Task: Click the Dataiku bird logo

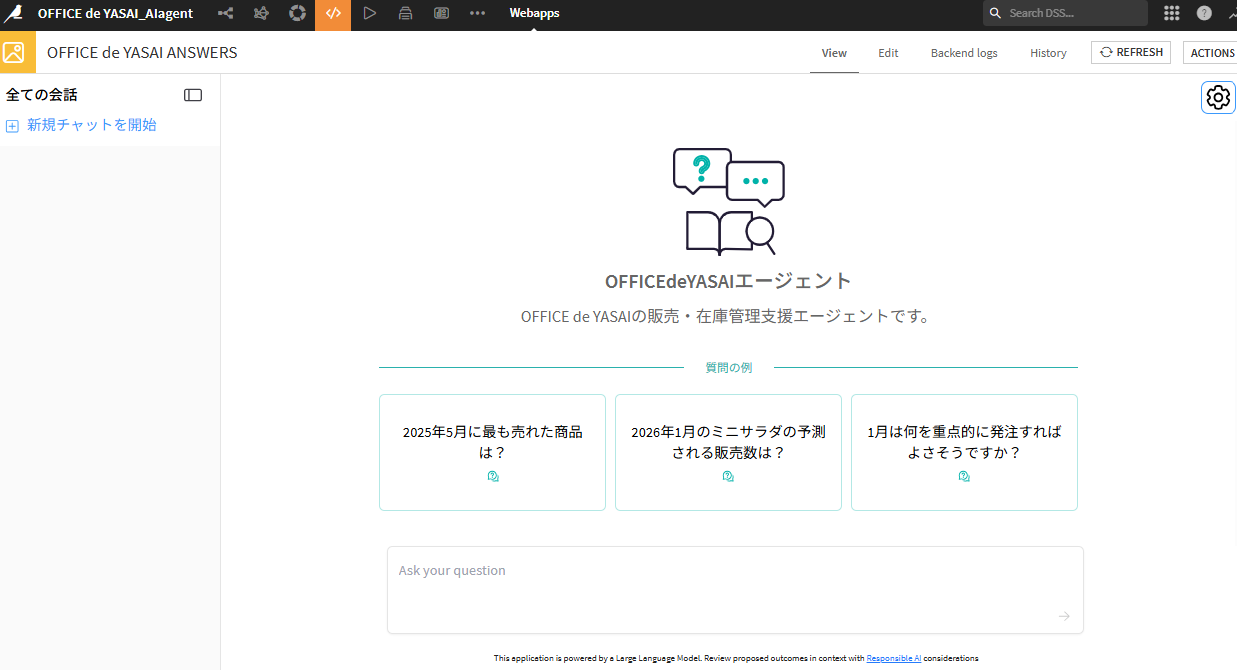Action: click(x=13, y=13)
